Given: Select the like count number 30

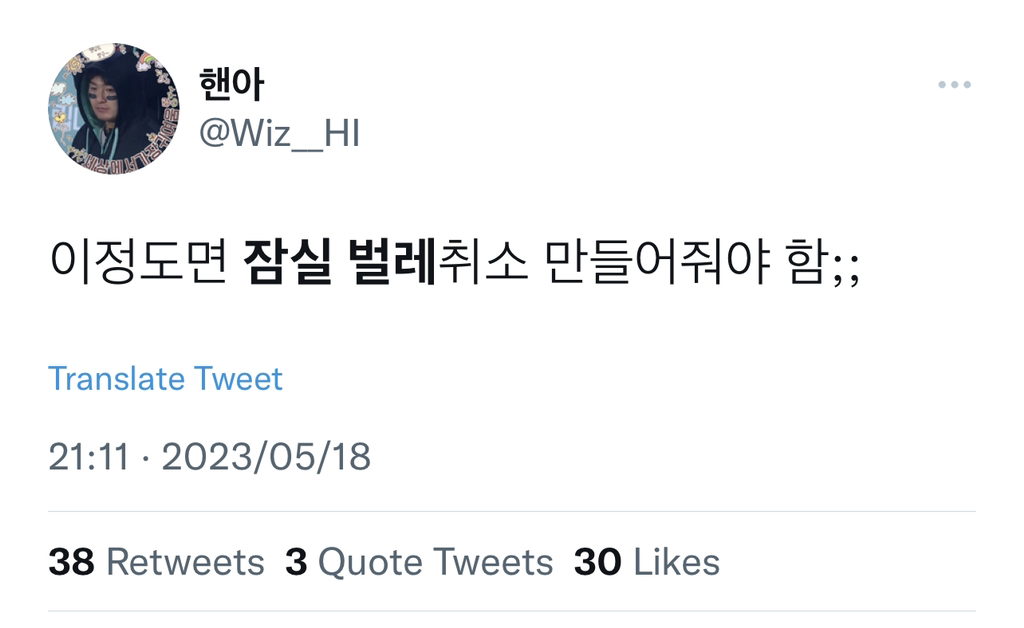Looking at the screenshot, I should coord(597,562).
